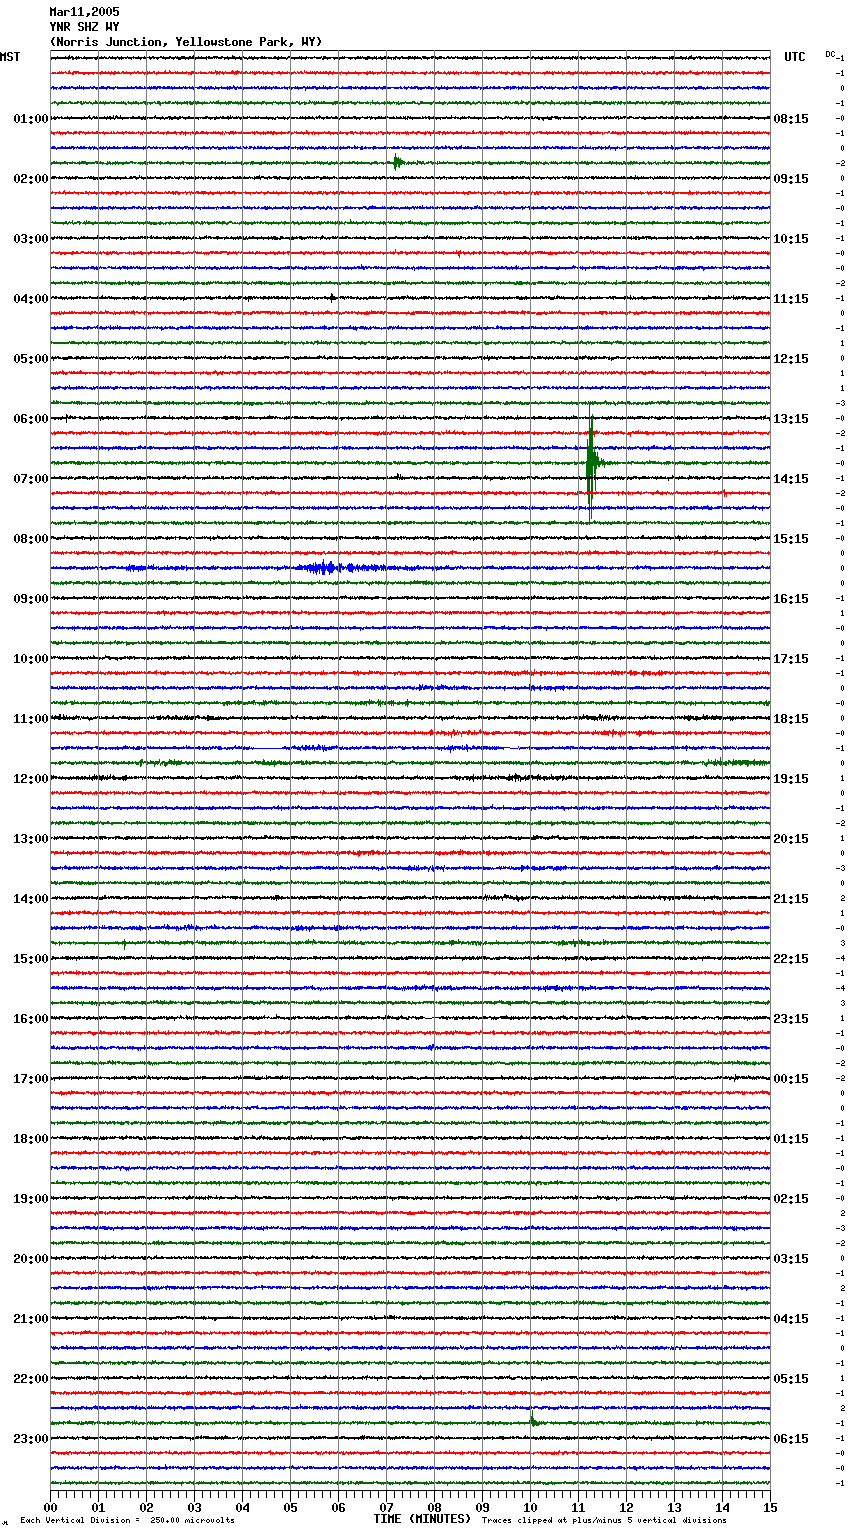The image size is (850, 1534).
Task: Click the 23:00 MST time label
Action: point(30,1439)
